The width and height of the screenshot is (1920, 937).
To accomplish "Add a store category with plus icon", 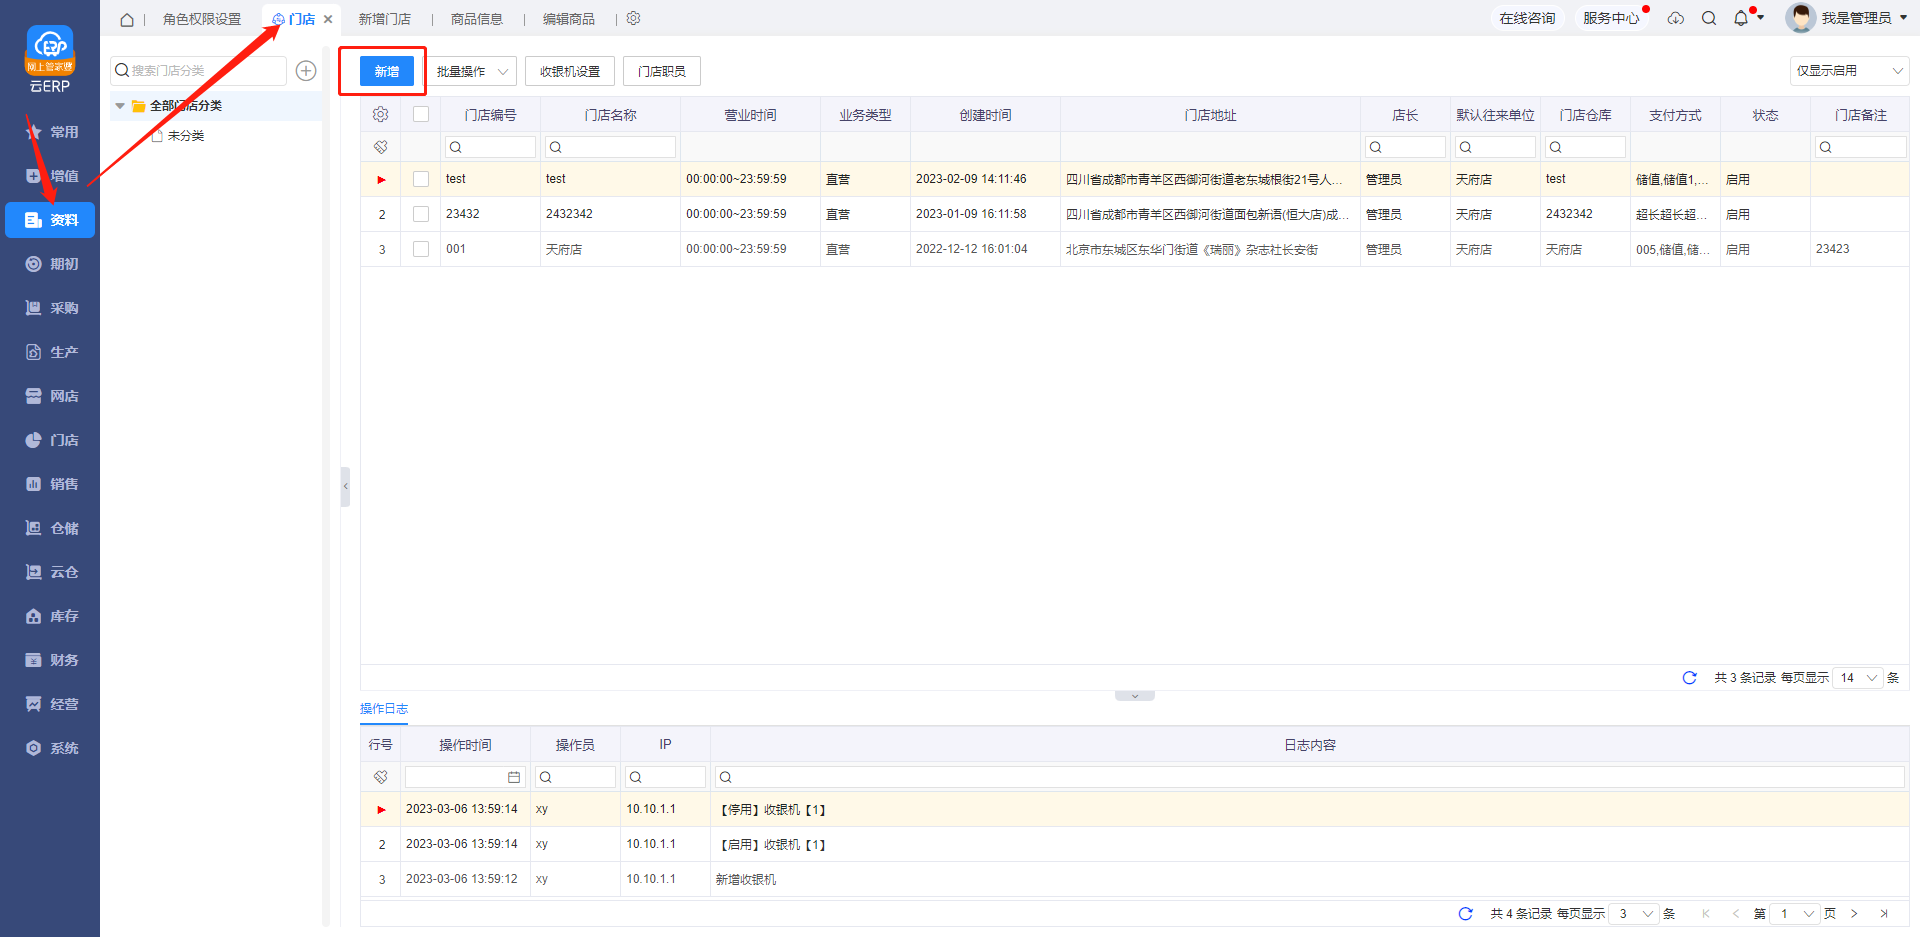I will tap(306, 71).
